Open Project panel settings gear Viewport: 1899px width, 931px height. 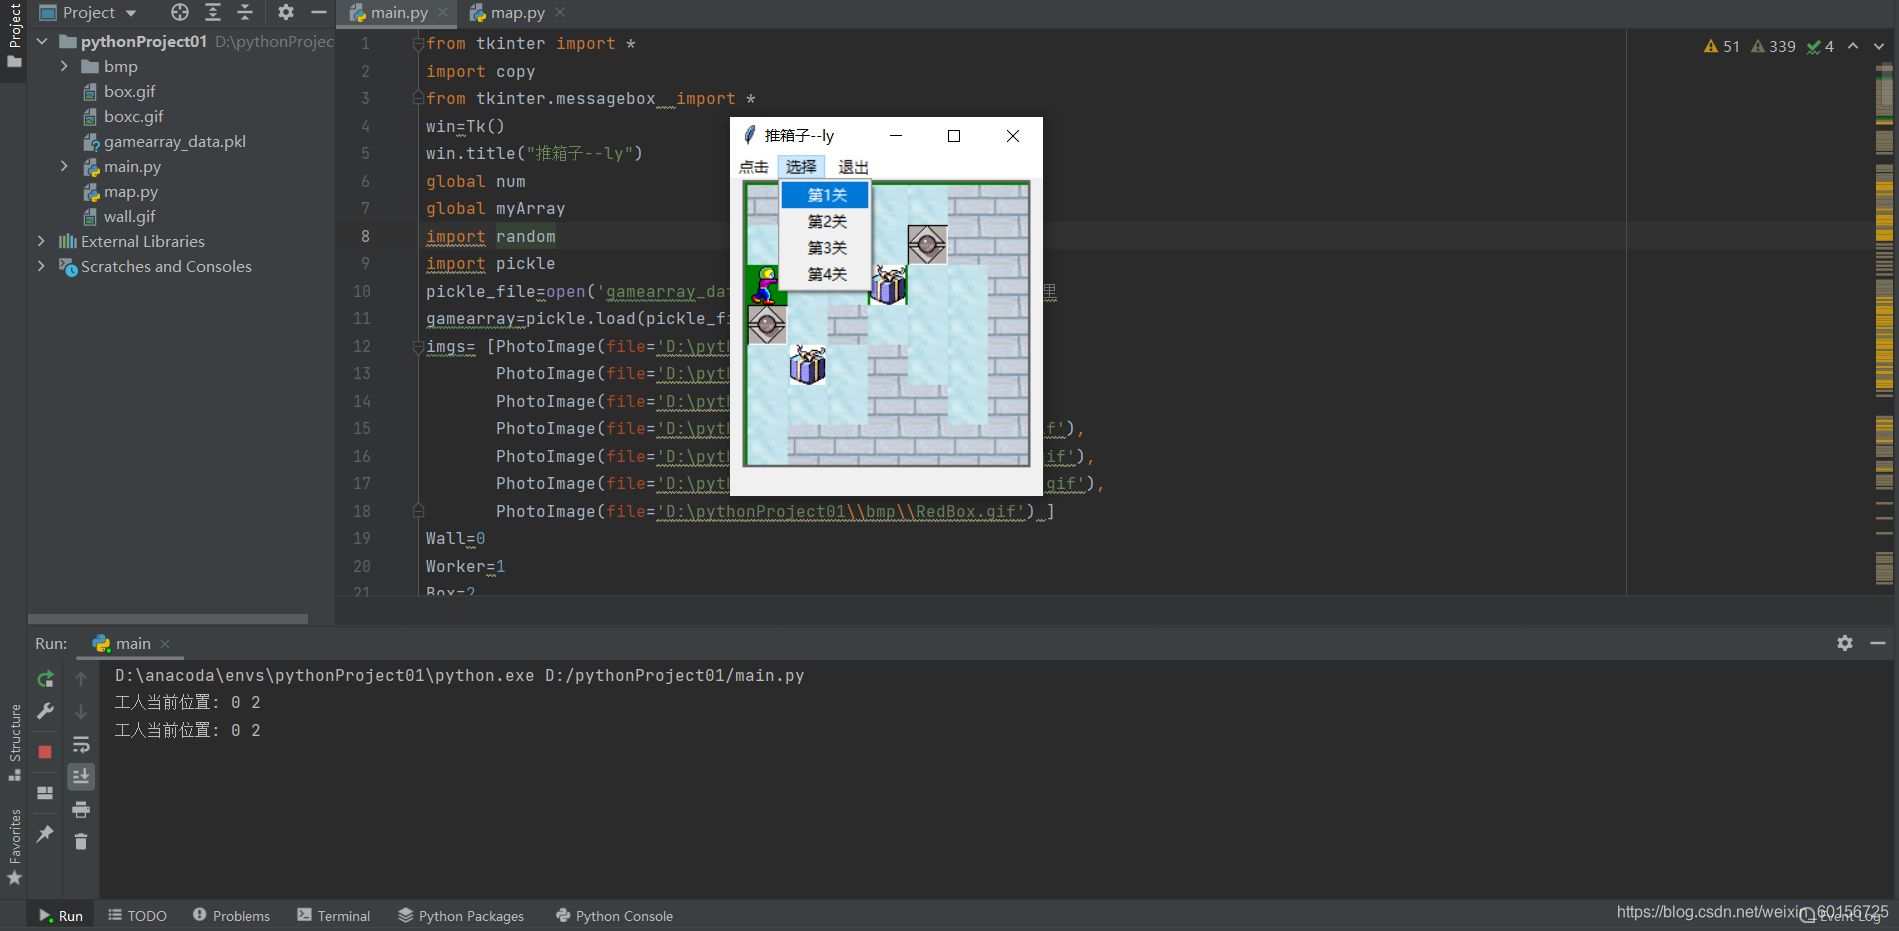click(x=286, y=12)
